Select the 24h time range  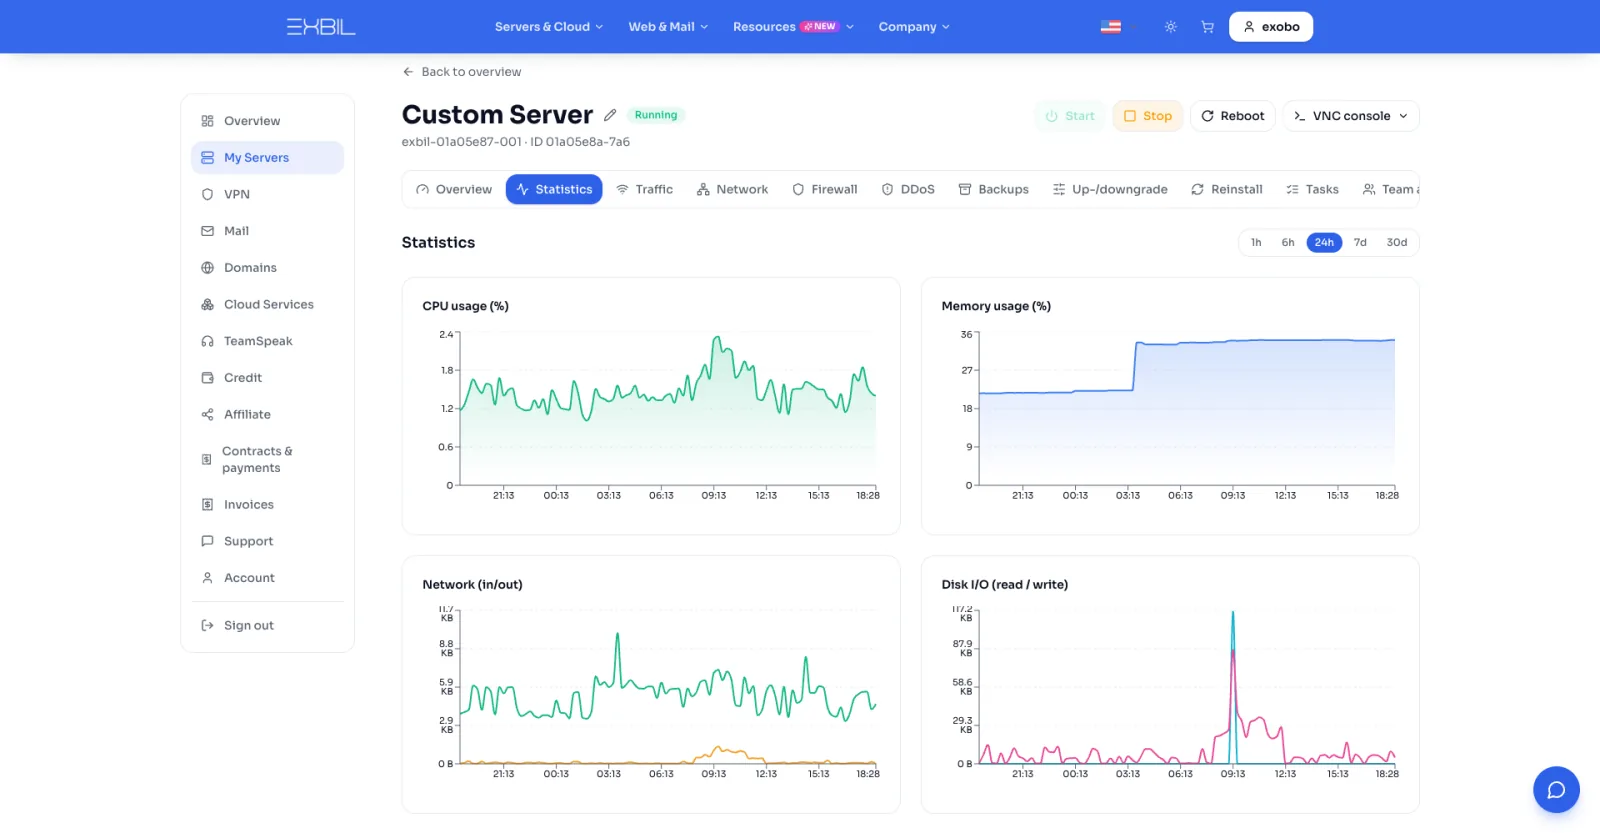pos(1324,243)
